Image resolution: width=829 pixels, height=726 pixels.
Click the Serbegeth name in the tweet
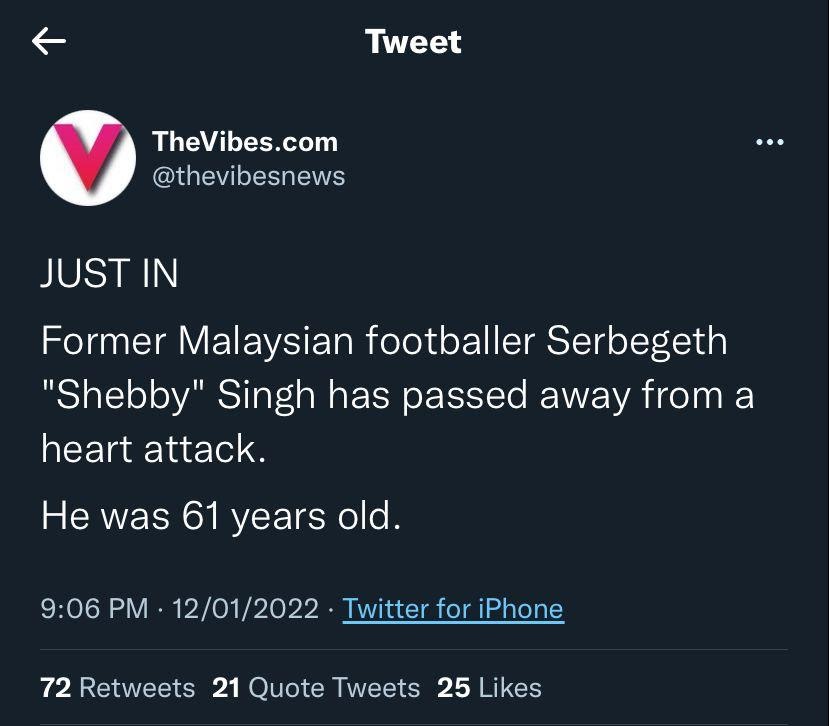click(636, 341)
